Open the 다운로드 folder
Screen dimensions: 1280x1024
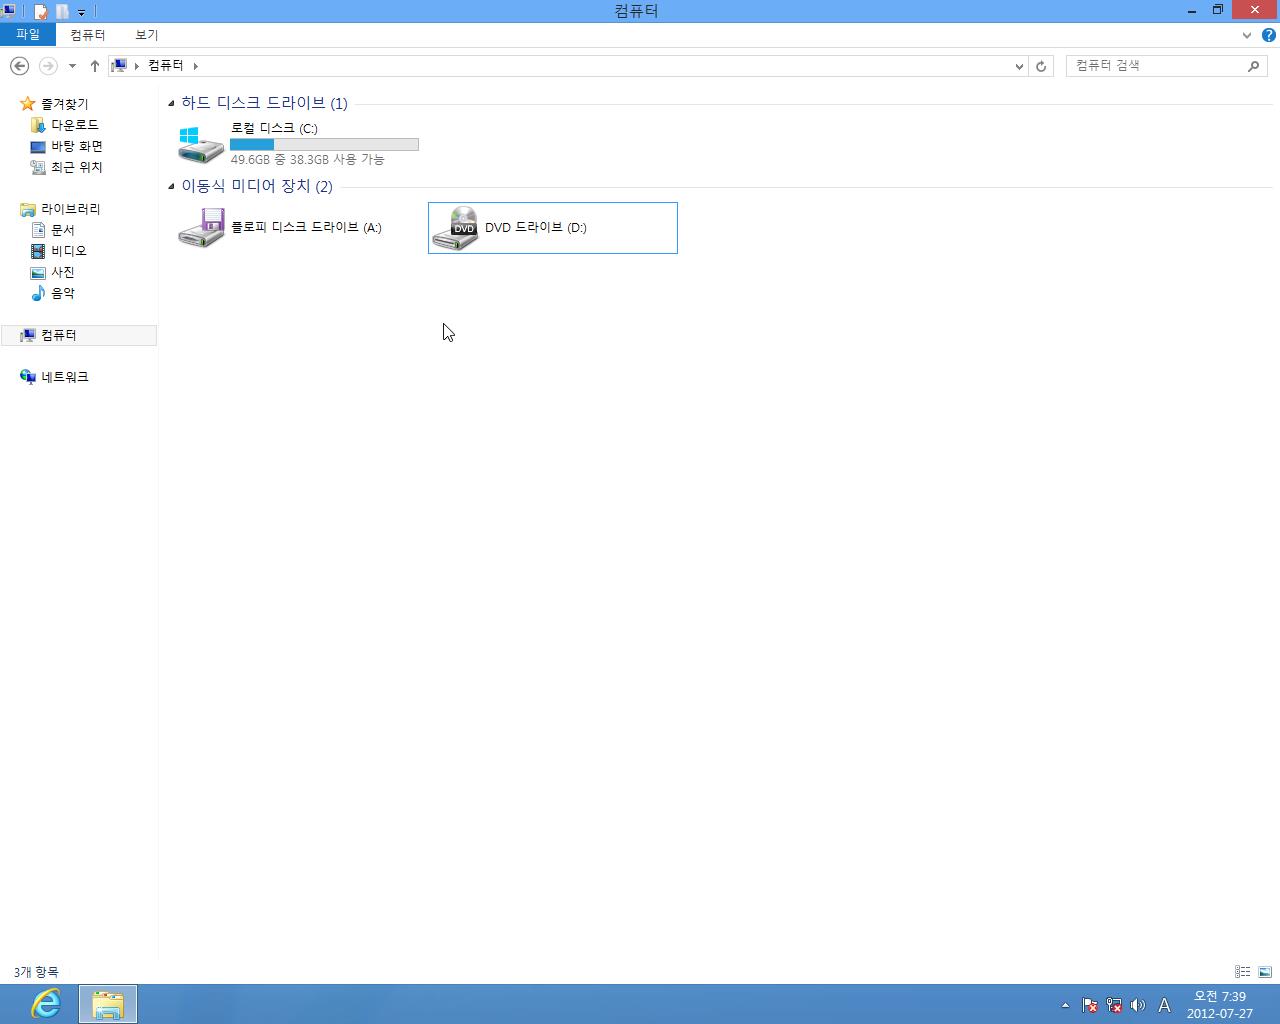click(75, 125)
